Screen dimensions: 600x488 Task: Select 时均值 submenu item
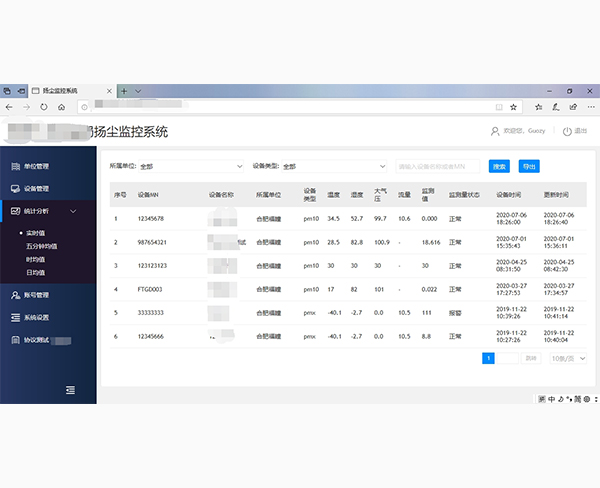coord(36,260)
